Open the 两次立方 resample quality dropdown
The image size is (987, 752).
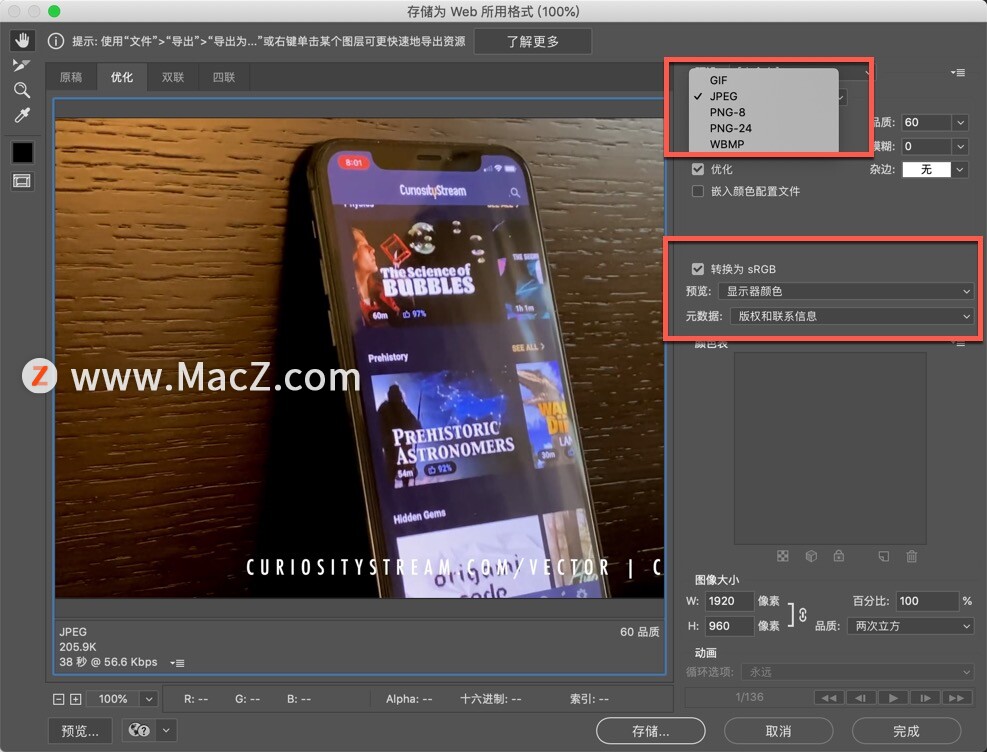910,626
